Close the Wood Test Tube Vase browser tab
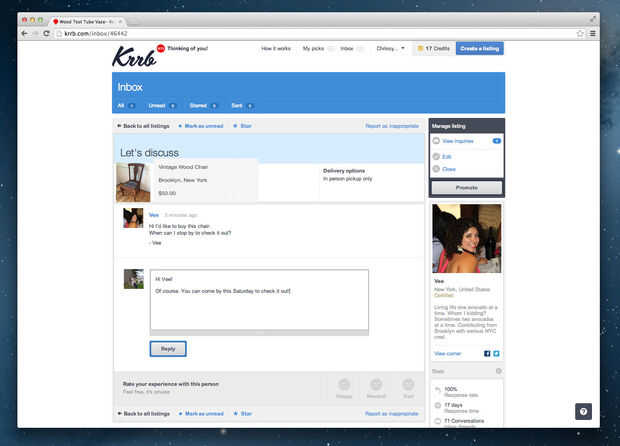This screenshot has width=620, height=446. [120, 22]
